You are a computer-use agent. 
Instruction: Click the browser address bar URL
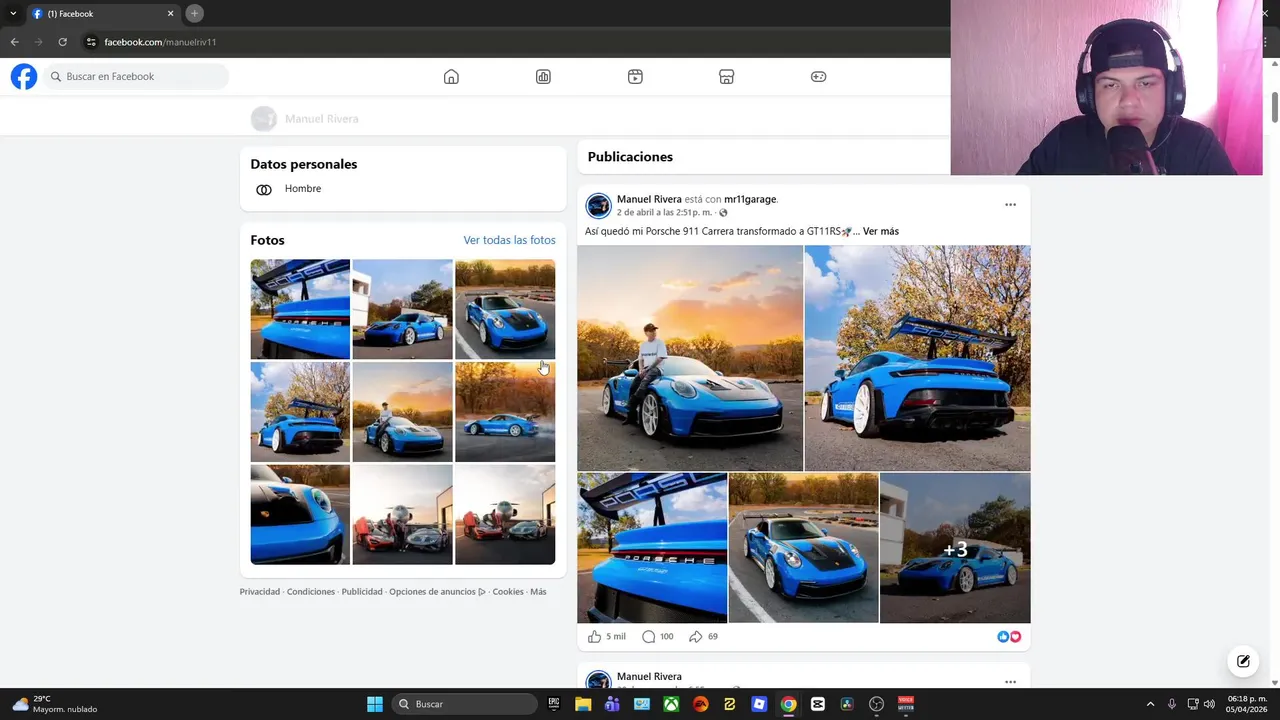point(160,42)
